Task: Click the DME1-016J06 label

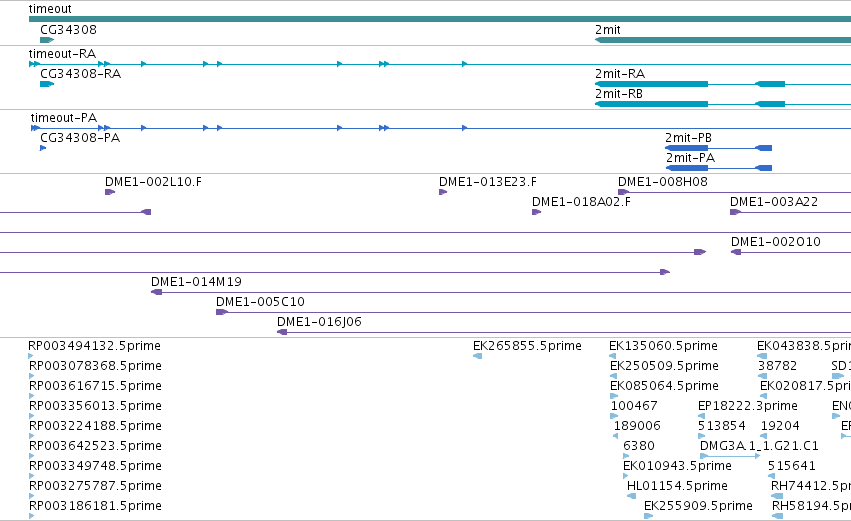Action: pos(319,322)
